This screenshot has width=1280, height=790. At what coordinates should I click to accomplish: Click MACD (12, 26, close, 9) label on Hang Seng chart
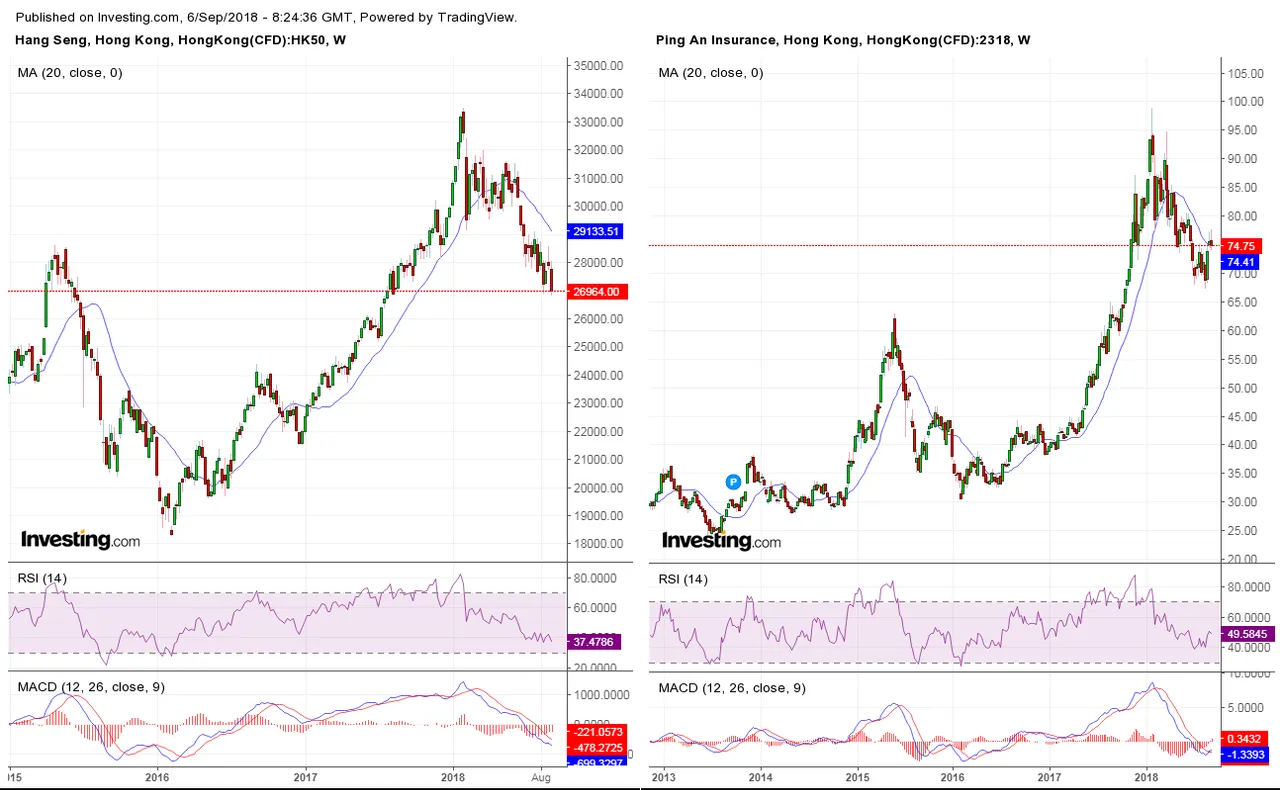91,687
